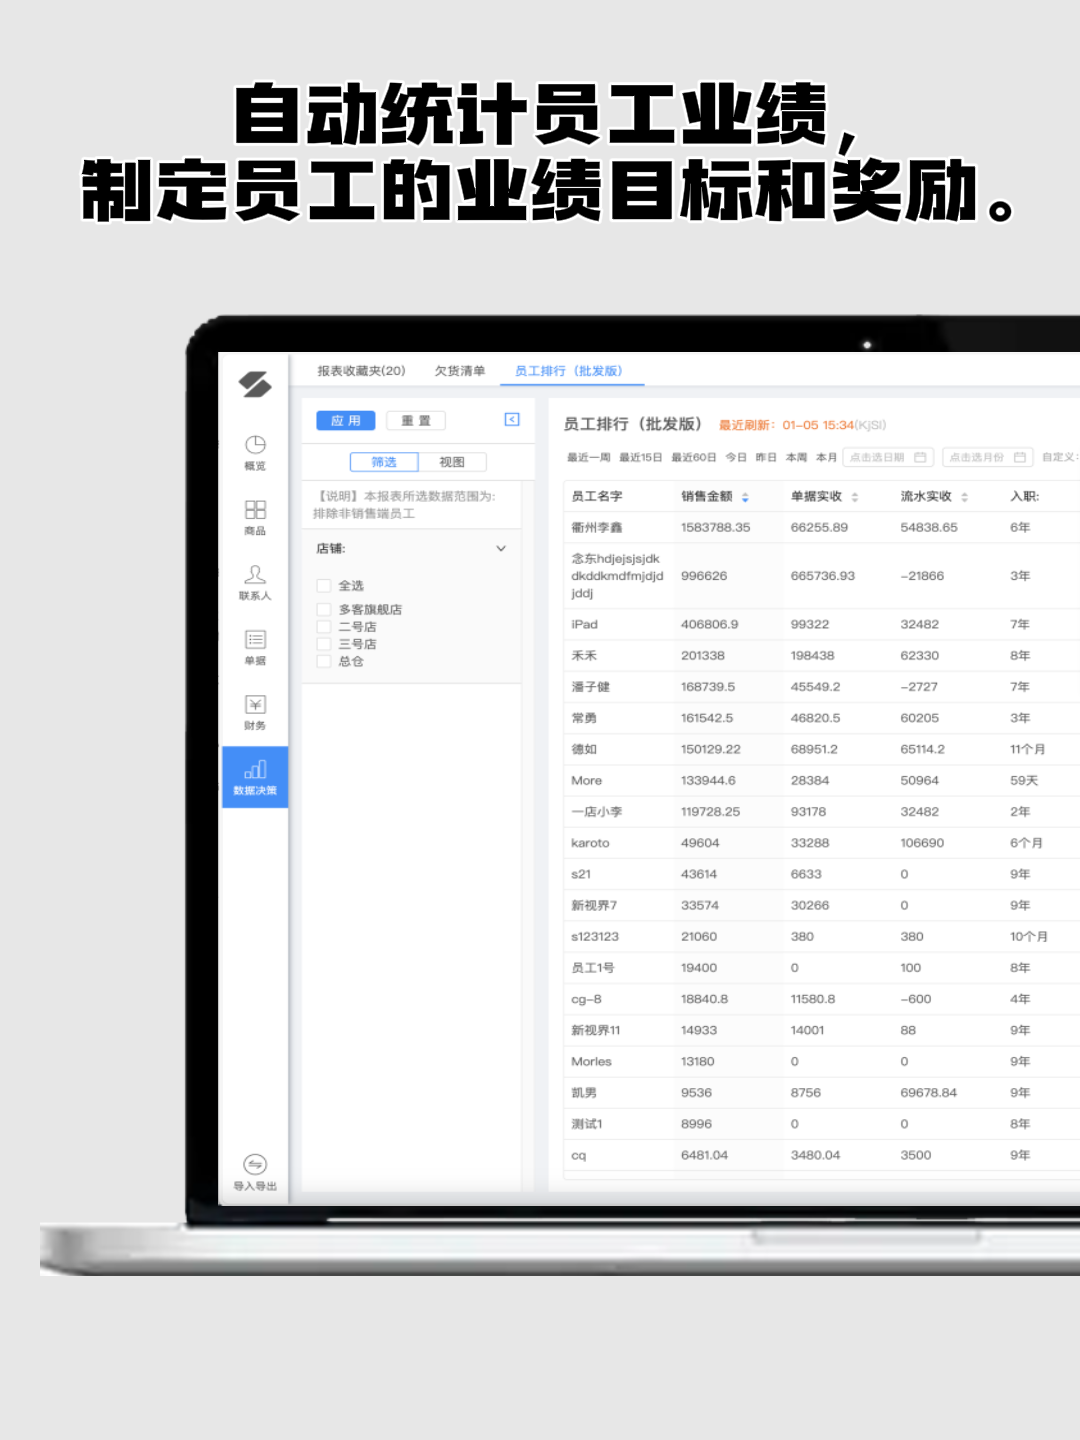Open the 点击选月份 month picker
Viewport: 1080px width, 1440px height.
(x=986, y=457)
